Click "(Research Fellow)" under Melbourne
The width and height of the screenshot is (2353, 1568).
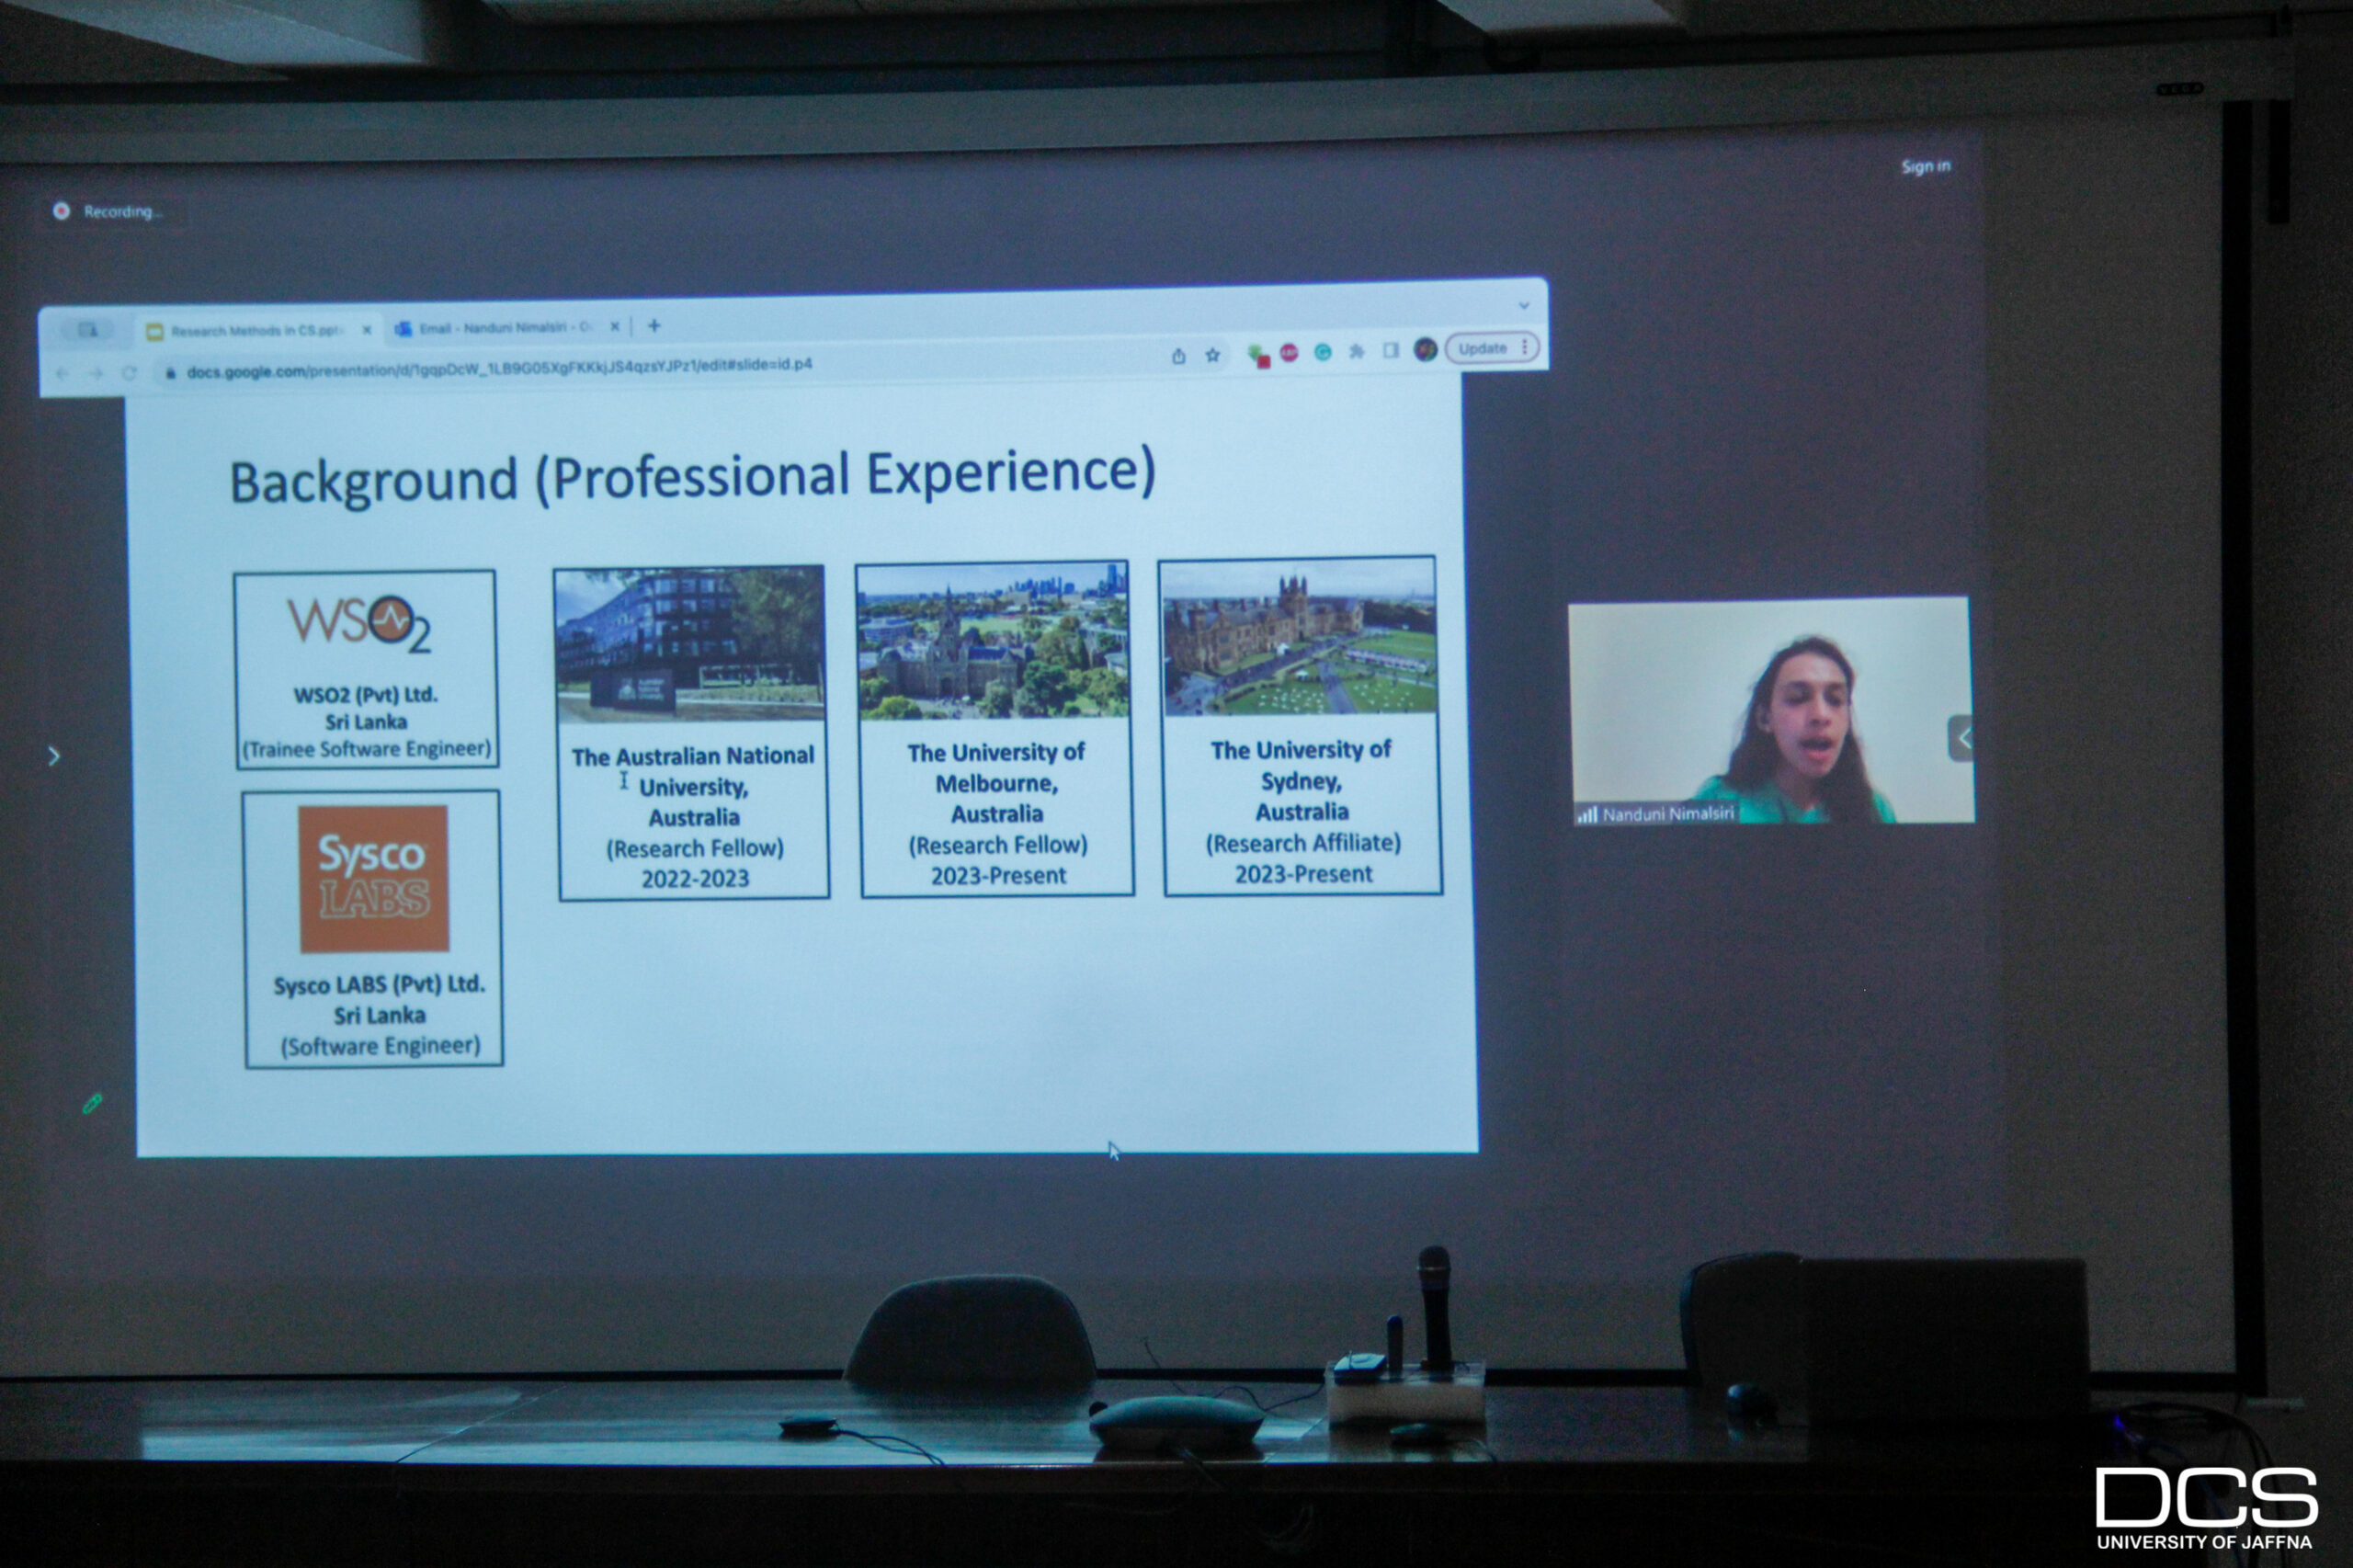click(998, 845)
